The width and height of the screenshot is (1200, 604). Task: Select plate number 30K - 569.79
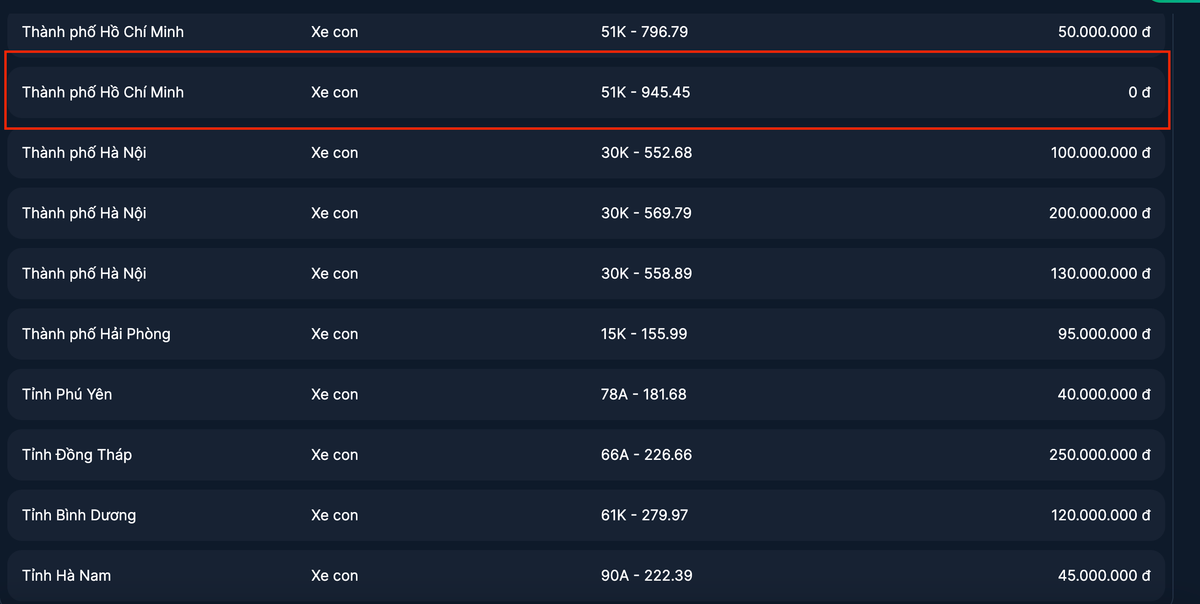(646, 213)
